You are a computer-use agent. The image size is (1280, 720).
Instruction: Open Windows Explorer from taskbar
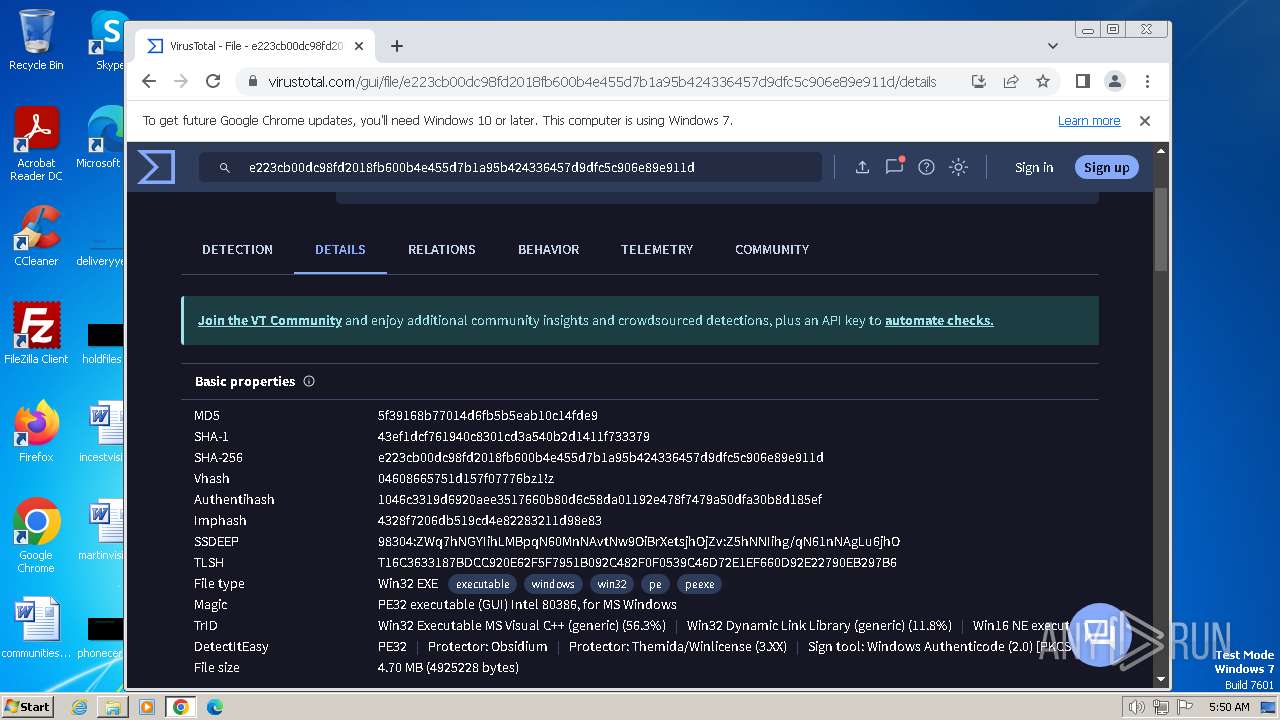click(x=113, y=707)
